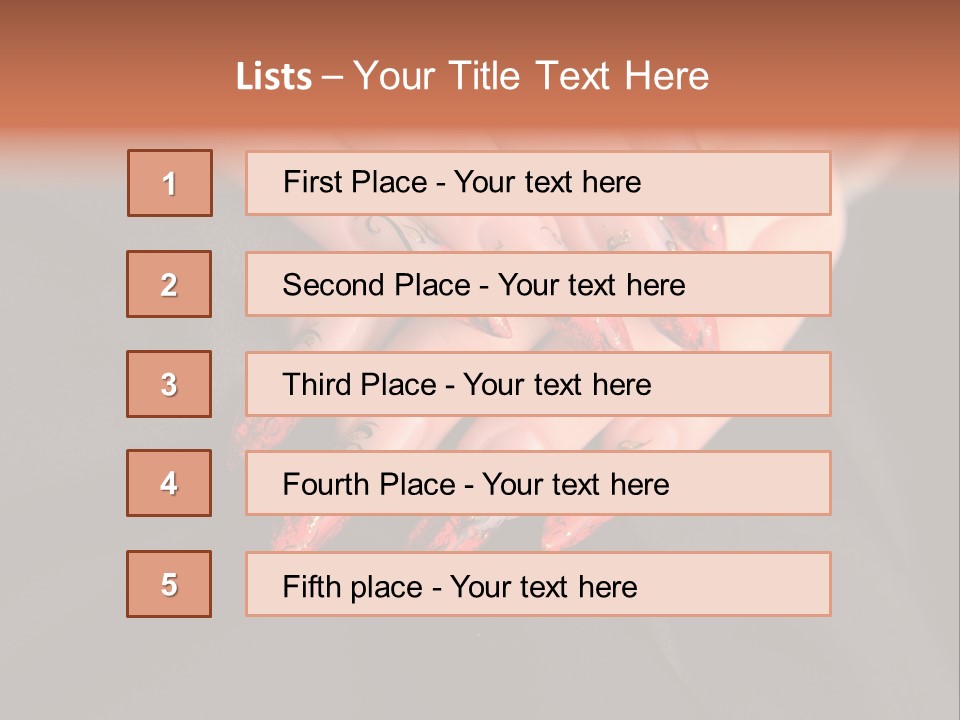Click the number 1 box
Viewport: 960px width, 720px height.
click(170, 183)
